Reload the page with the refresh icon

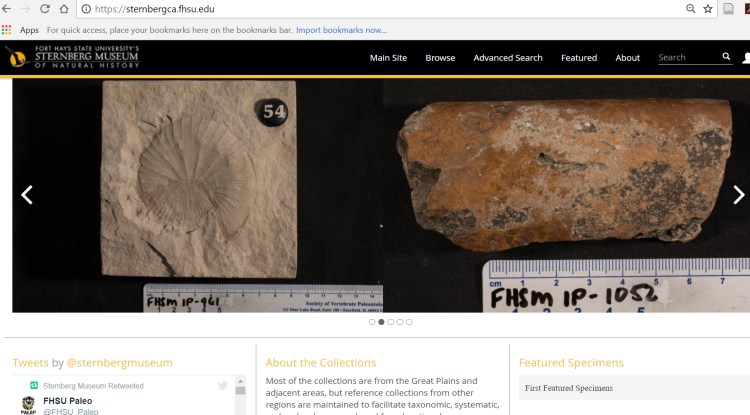coord(44,9)
